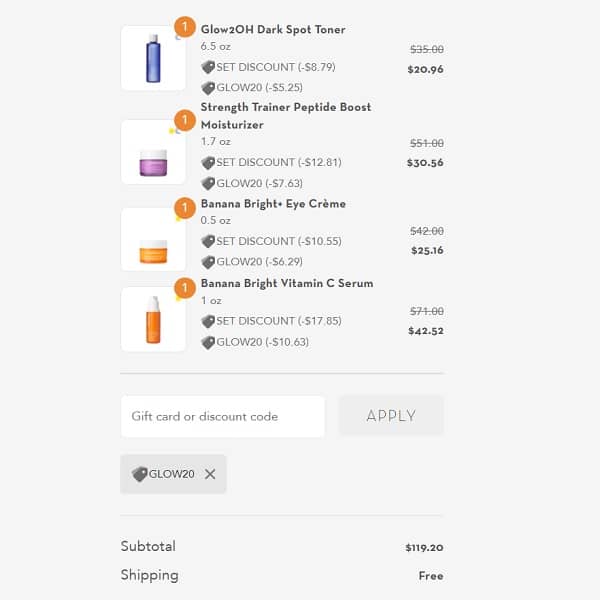Click the tag icon on applied GLOW20 chip
Viewport: 600px width, 600px height.
pyautogui.click(x=139, y=474)
